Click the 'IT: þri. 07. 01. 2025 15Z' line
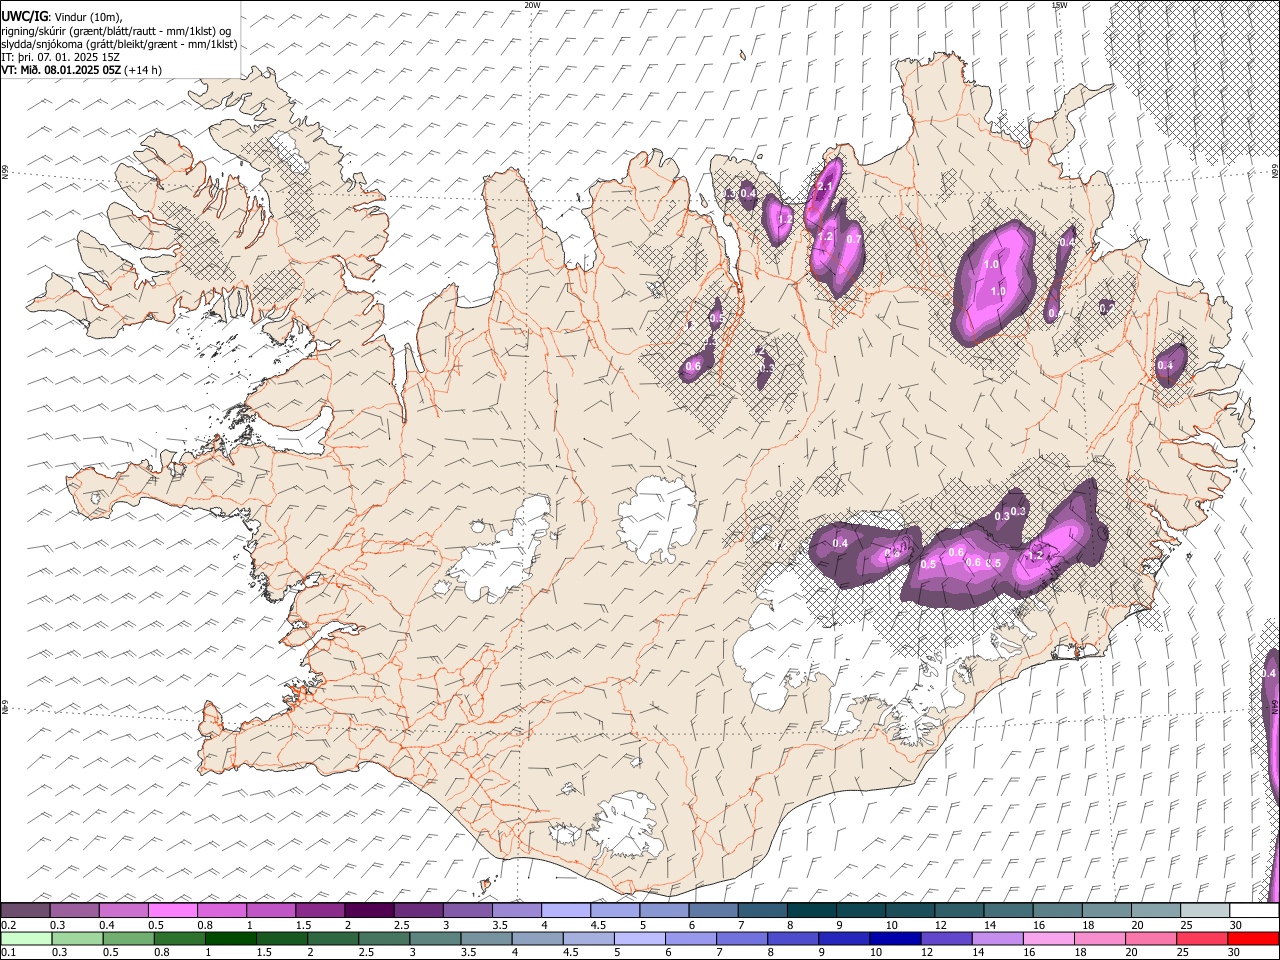Viewport: 1280px width, 960px height. (61, 57)
